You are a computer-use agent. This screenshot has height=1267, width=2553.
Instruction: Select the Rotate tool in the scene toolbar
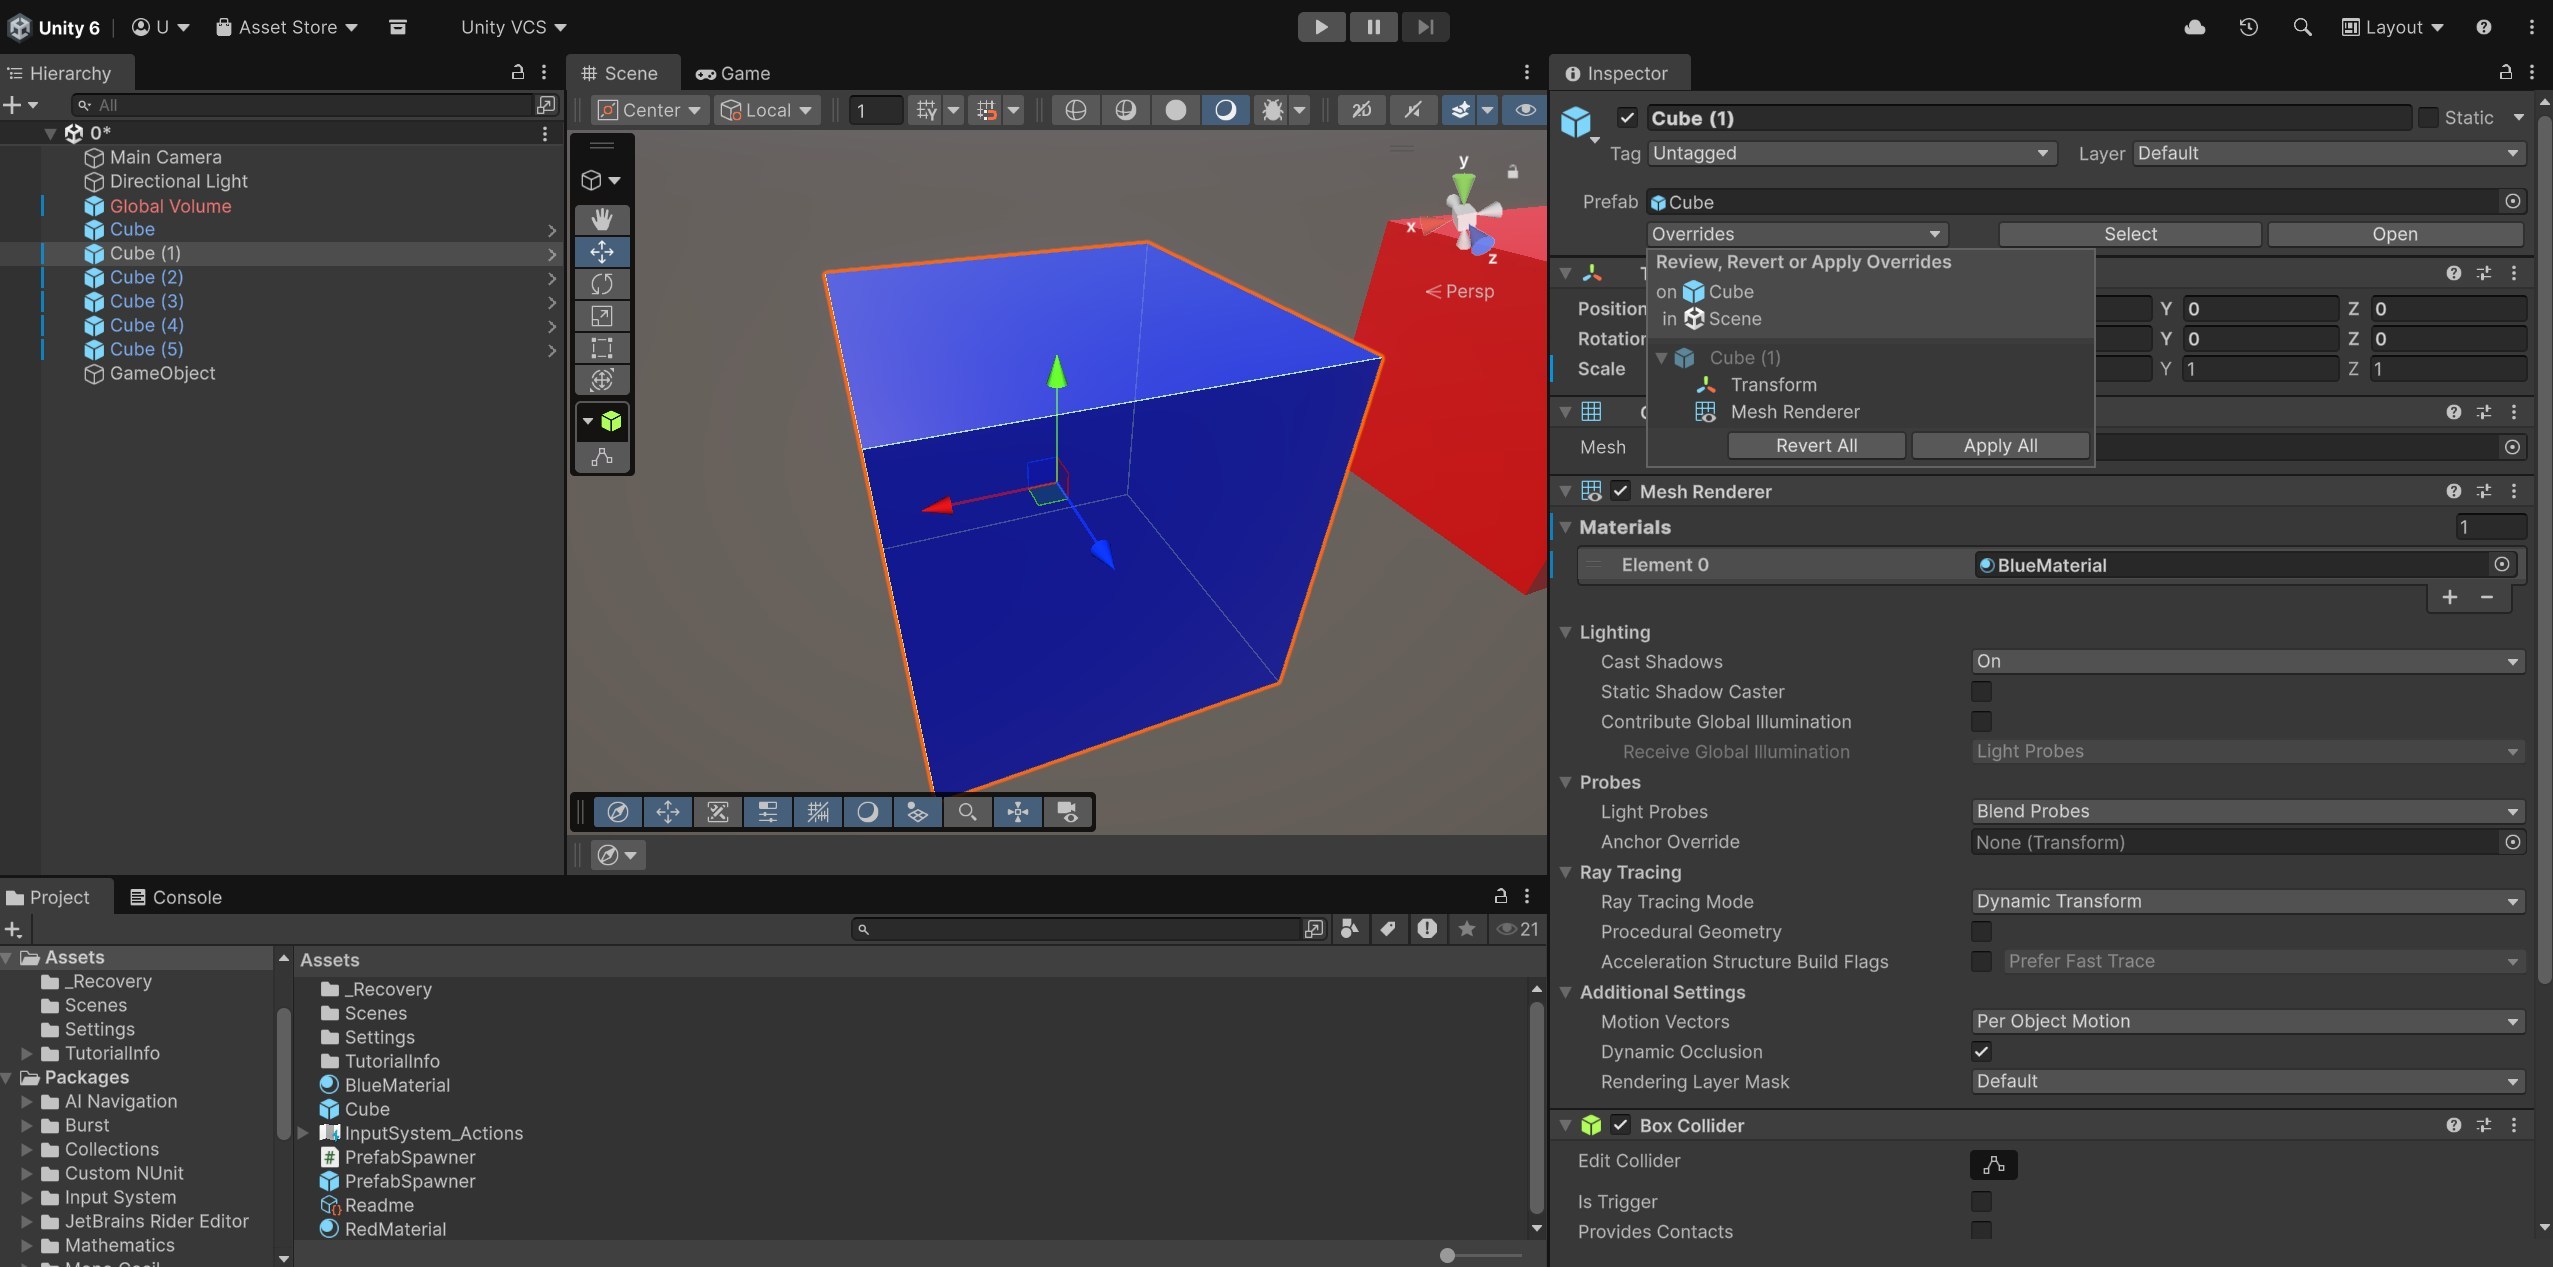[x=602, y=284]
